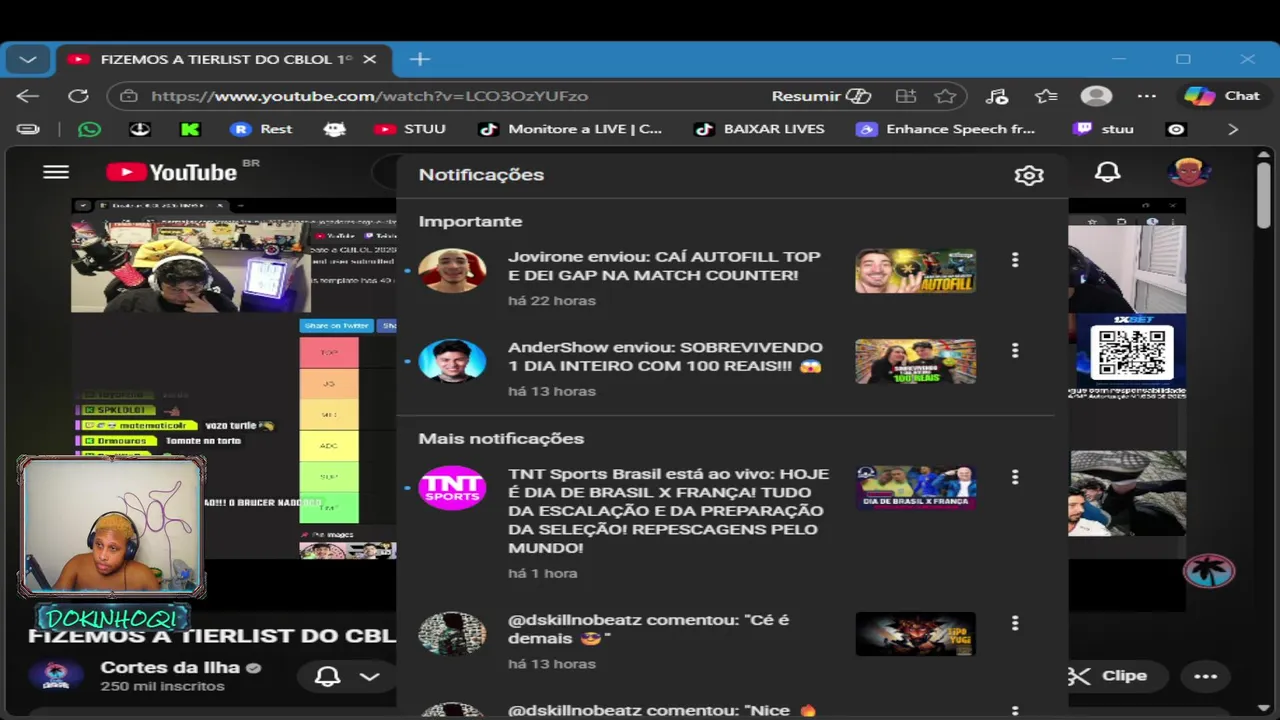This screenshot has width=1280, height=720.
Task: Open AnderShow channel avatar
Action: pos(452,360)
